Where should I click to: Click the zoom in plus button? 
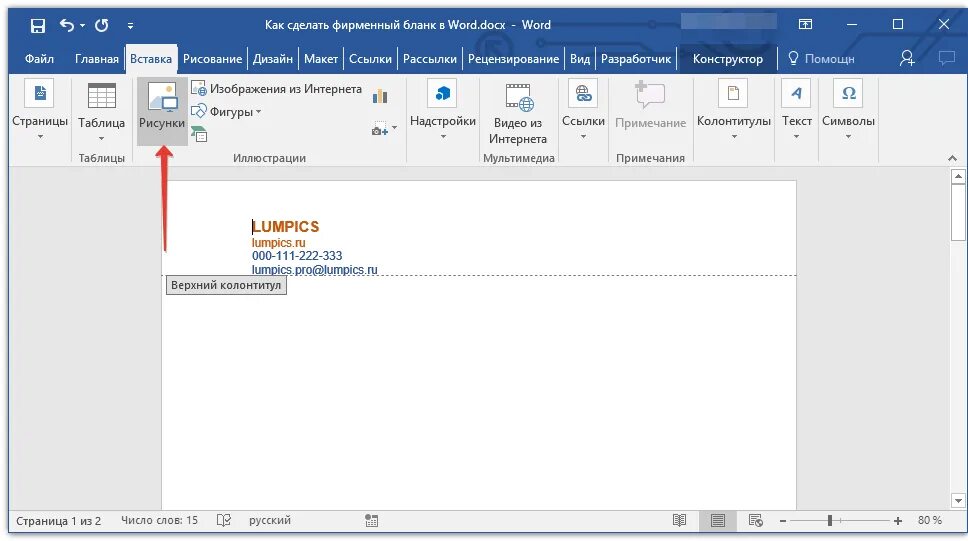(x=898, y=521)
